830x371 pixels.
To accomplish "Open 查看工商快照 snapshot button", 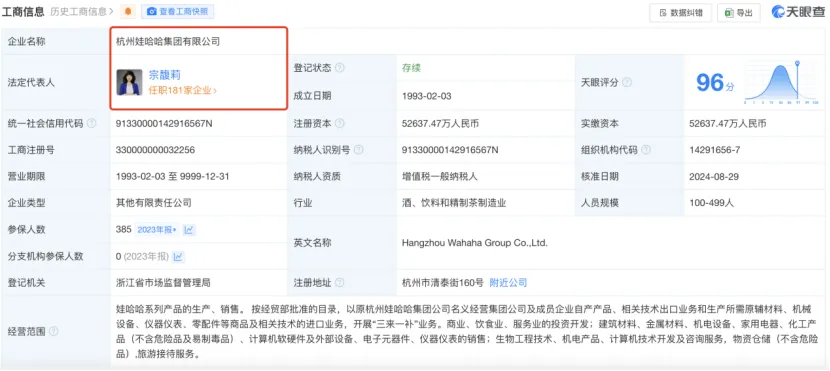I will point(177,11).
